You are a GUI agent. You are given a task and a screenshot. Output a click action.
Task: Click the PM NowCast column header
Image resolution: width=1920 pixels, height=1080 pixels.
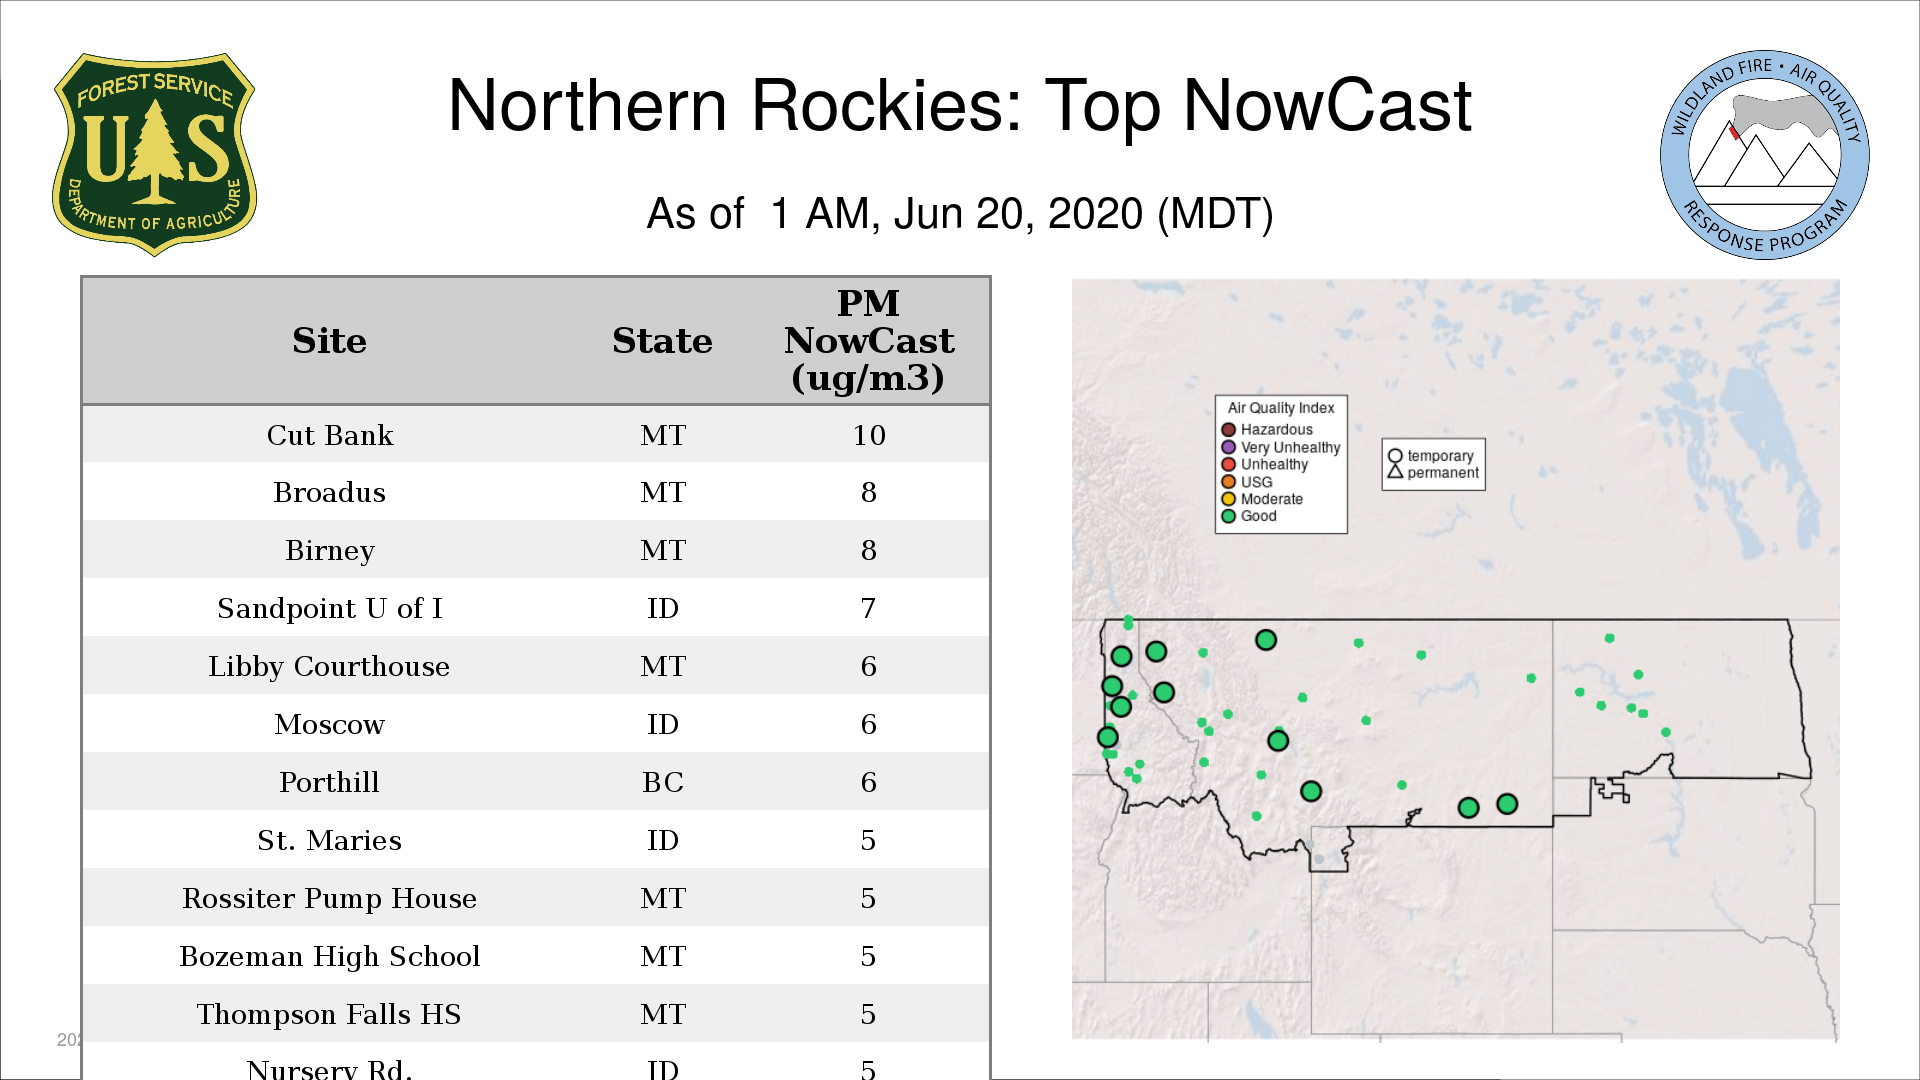coord(868,341)
